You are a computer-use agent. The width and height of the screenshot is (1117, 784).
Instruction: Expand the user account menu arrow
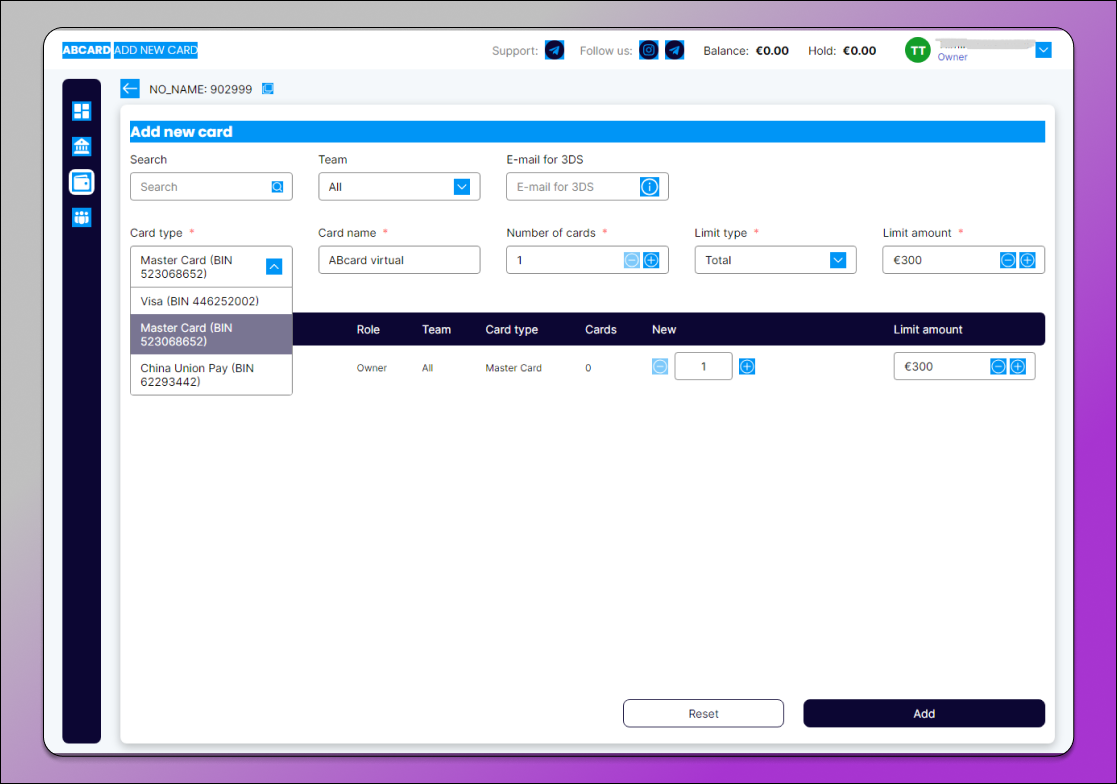coord(1043,50)
